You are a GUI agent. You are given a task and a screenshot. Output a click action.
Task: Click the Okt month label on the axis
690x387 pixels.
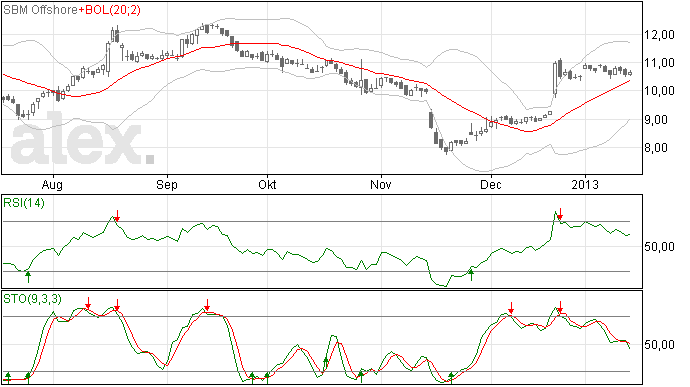tap(267, 184)
